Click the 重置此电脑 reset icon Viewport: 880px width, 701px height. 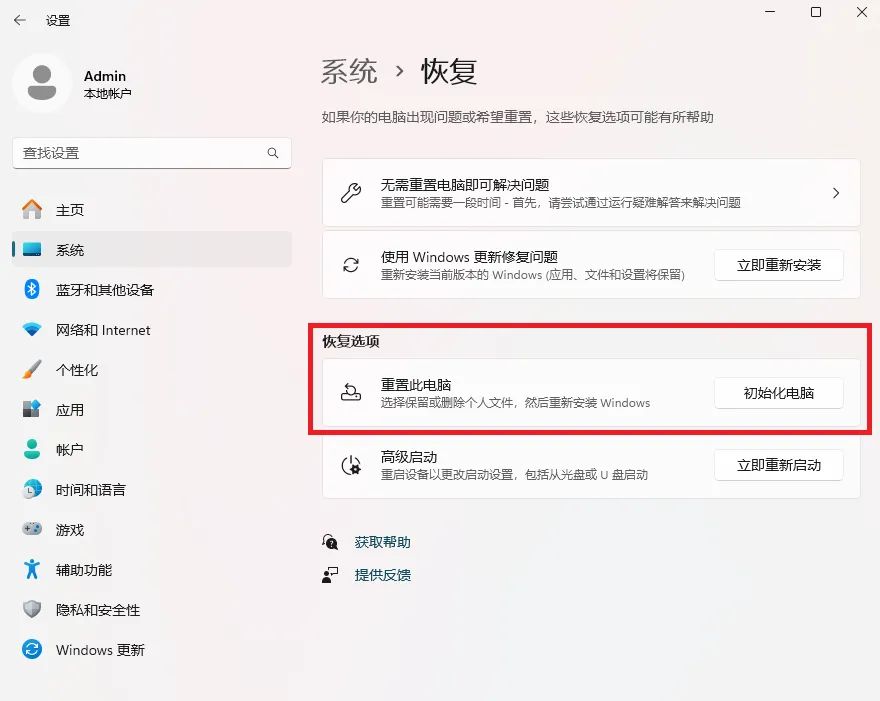[351, 392]
